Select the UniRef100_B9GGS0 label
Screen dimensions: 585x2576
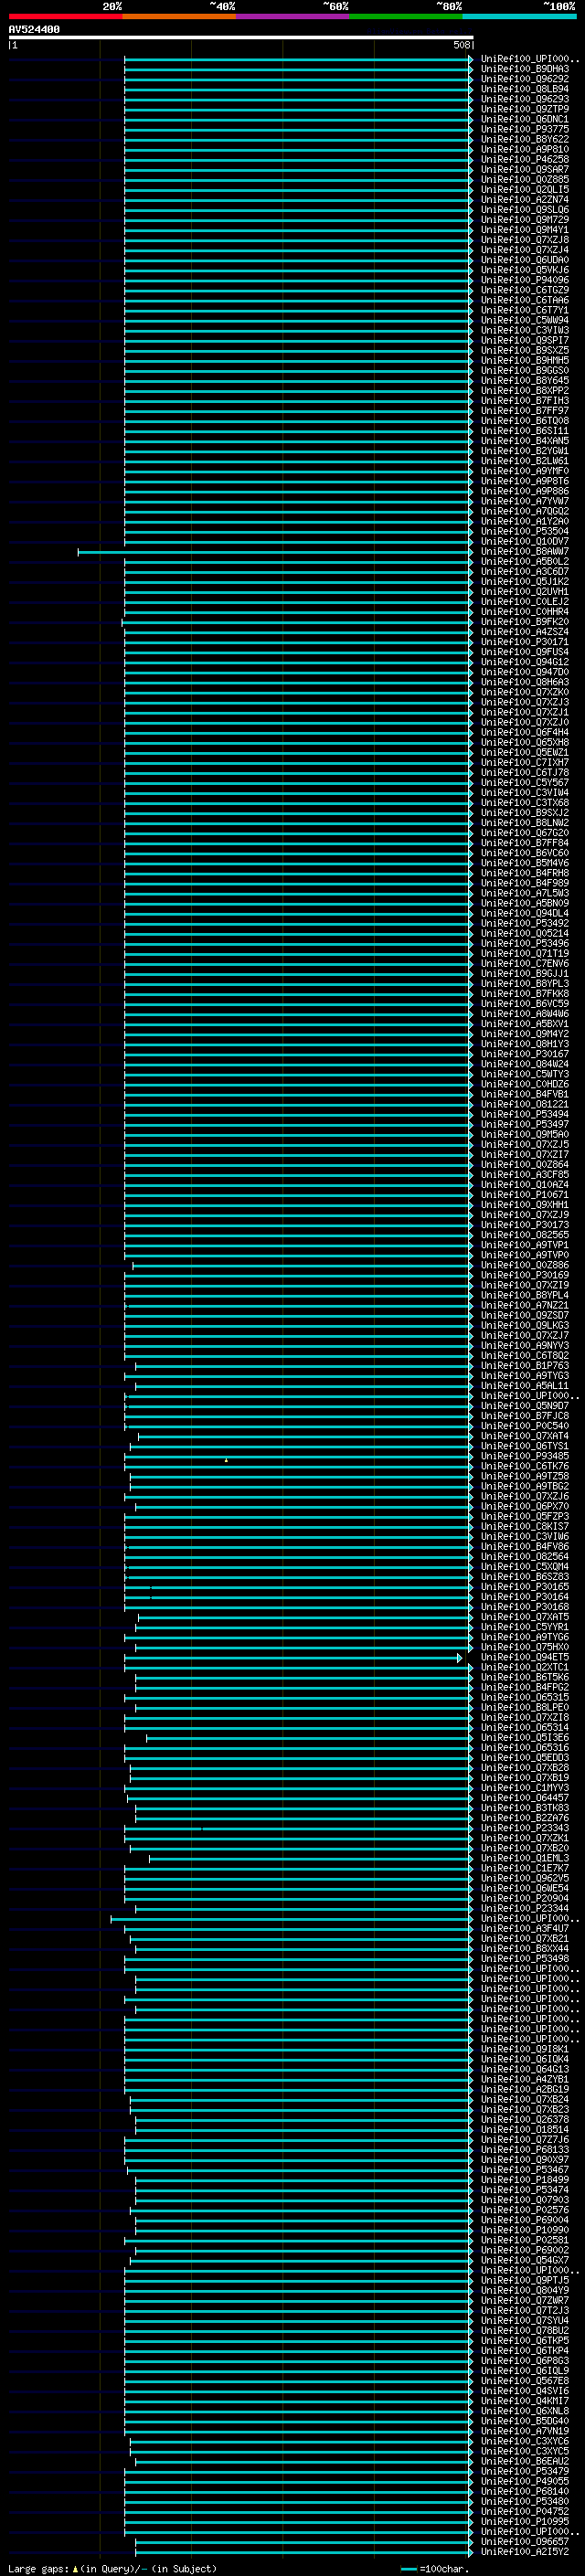pyautogui.click(x=525, y=370)
